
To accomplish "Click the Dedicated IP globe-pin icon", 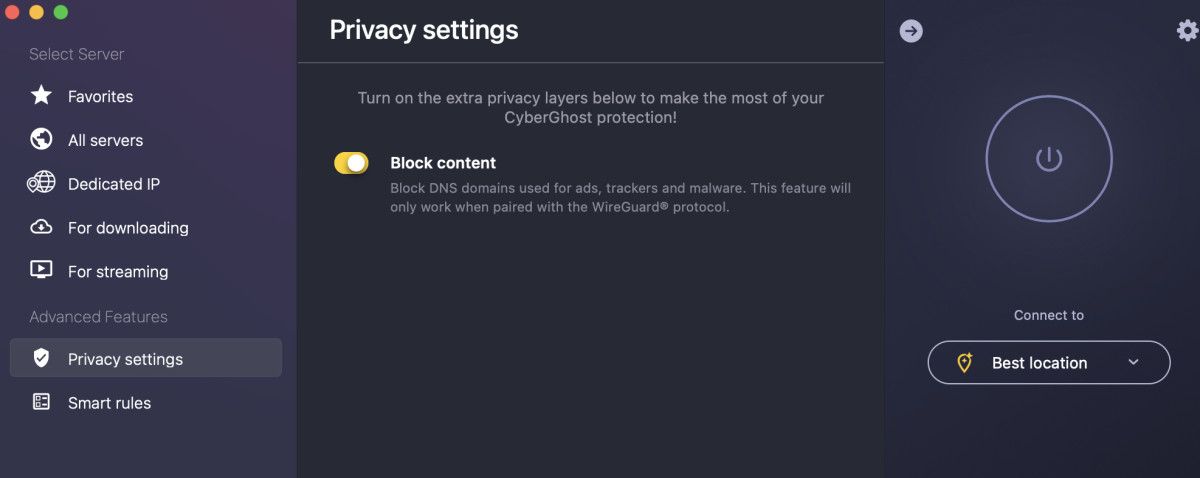I will point(41,183).
